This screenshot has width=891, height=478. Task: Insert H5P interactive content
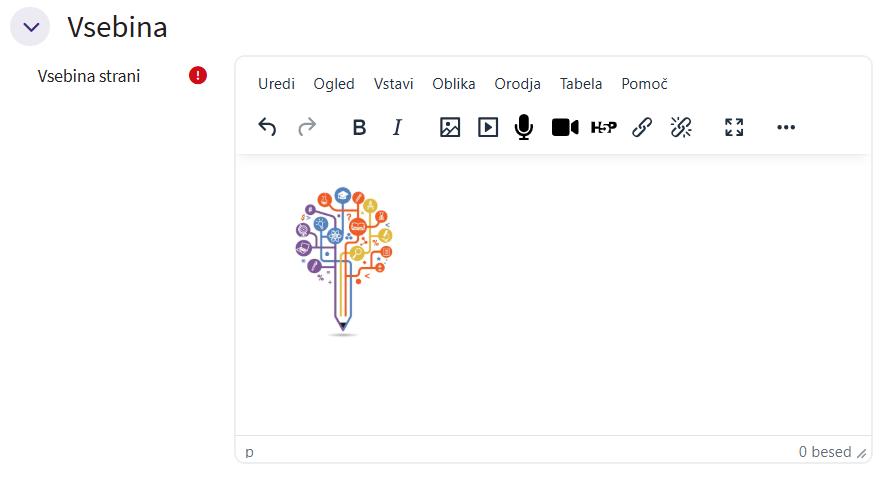coord(604,127)
